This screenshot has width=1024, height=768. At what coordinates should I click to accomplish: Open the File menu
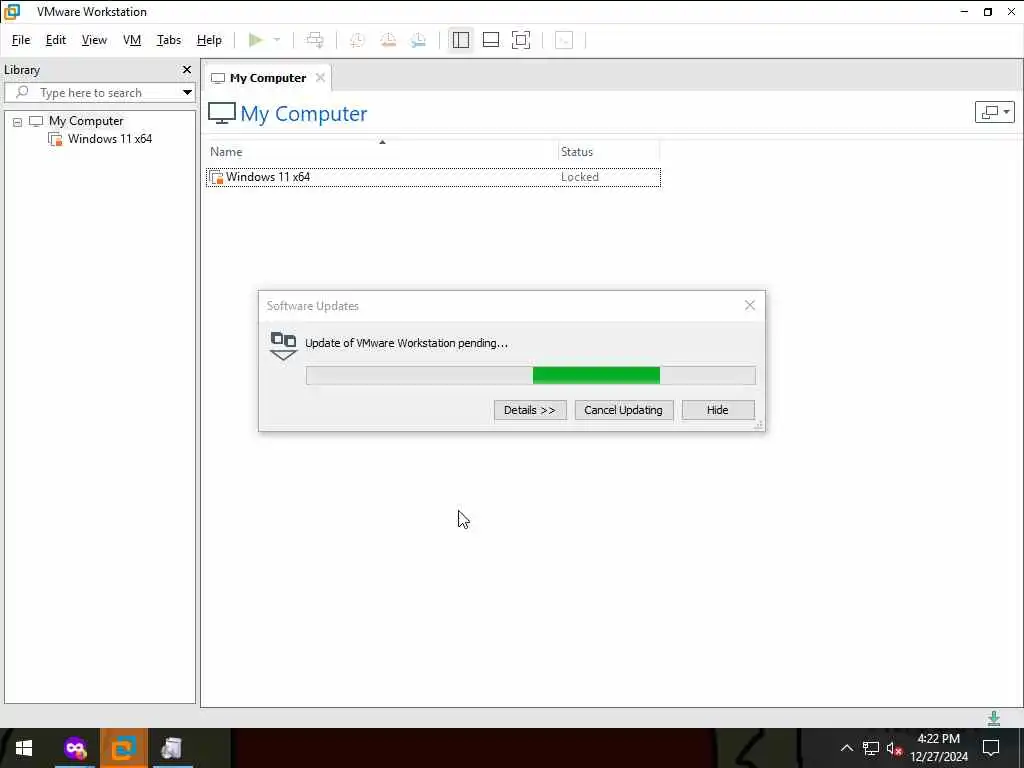point(21,40)
